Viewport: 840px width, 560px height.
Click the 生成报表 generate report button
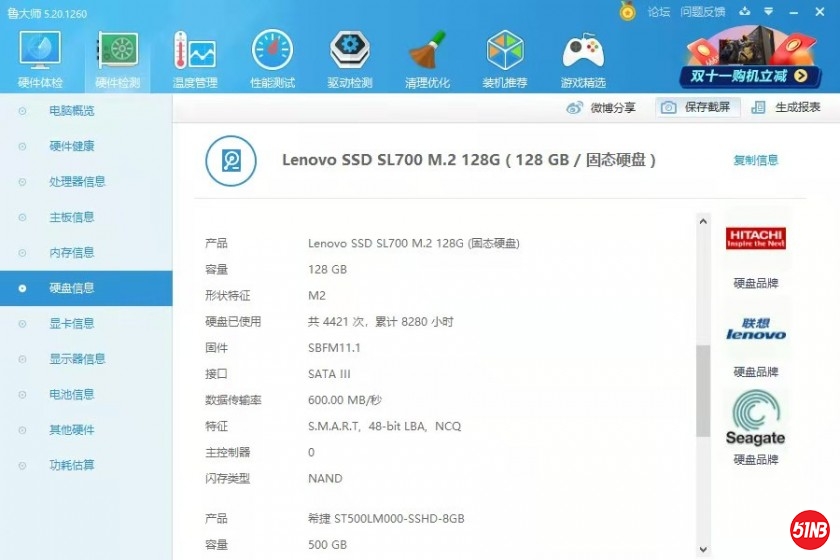786,107
